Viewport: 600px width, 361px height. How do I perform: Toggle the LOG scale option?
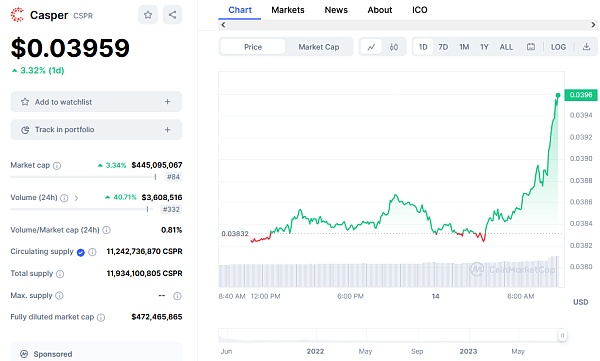558,47
